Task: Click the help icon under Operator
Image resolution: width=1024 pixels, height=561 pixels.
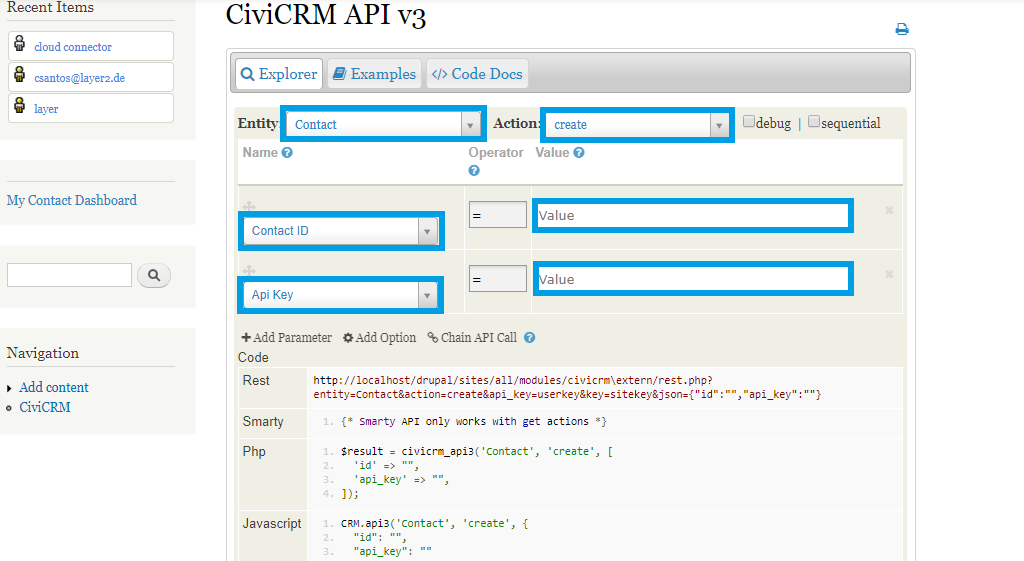Action: point(474,171)
